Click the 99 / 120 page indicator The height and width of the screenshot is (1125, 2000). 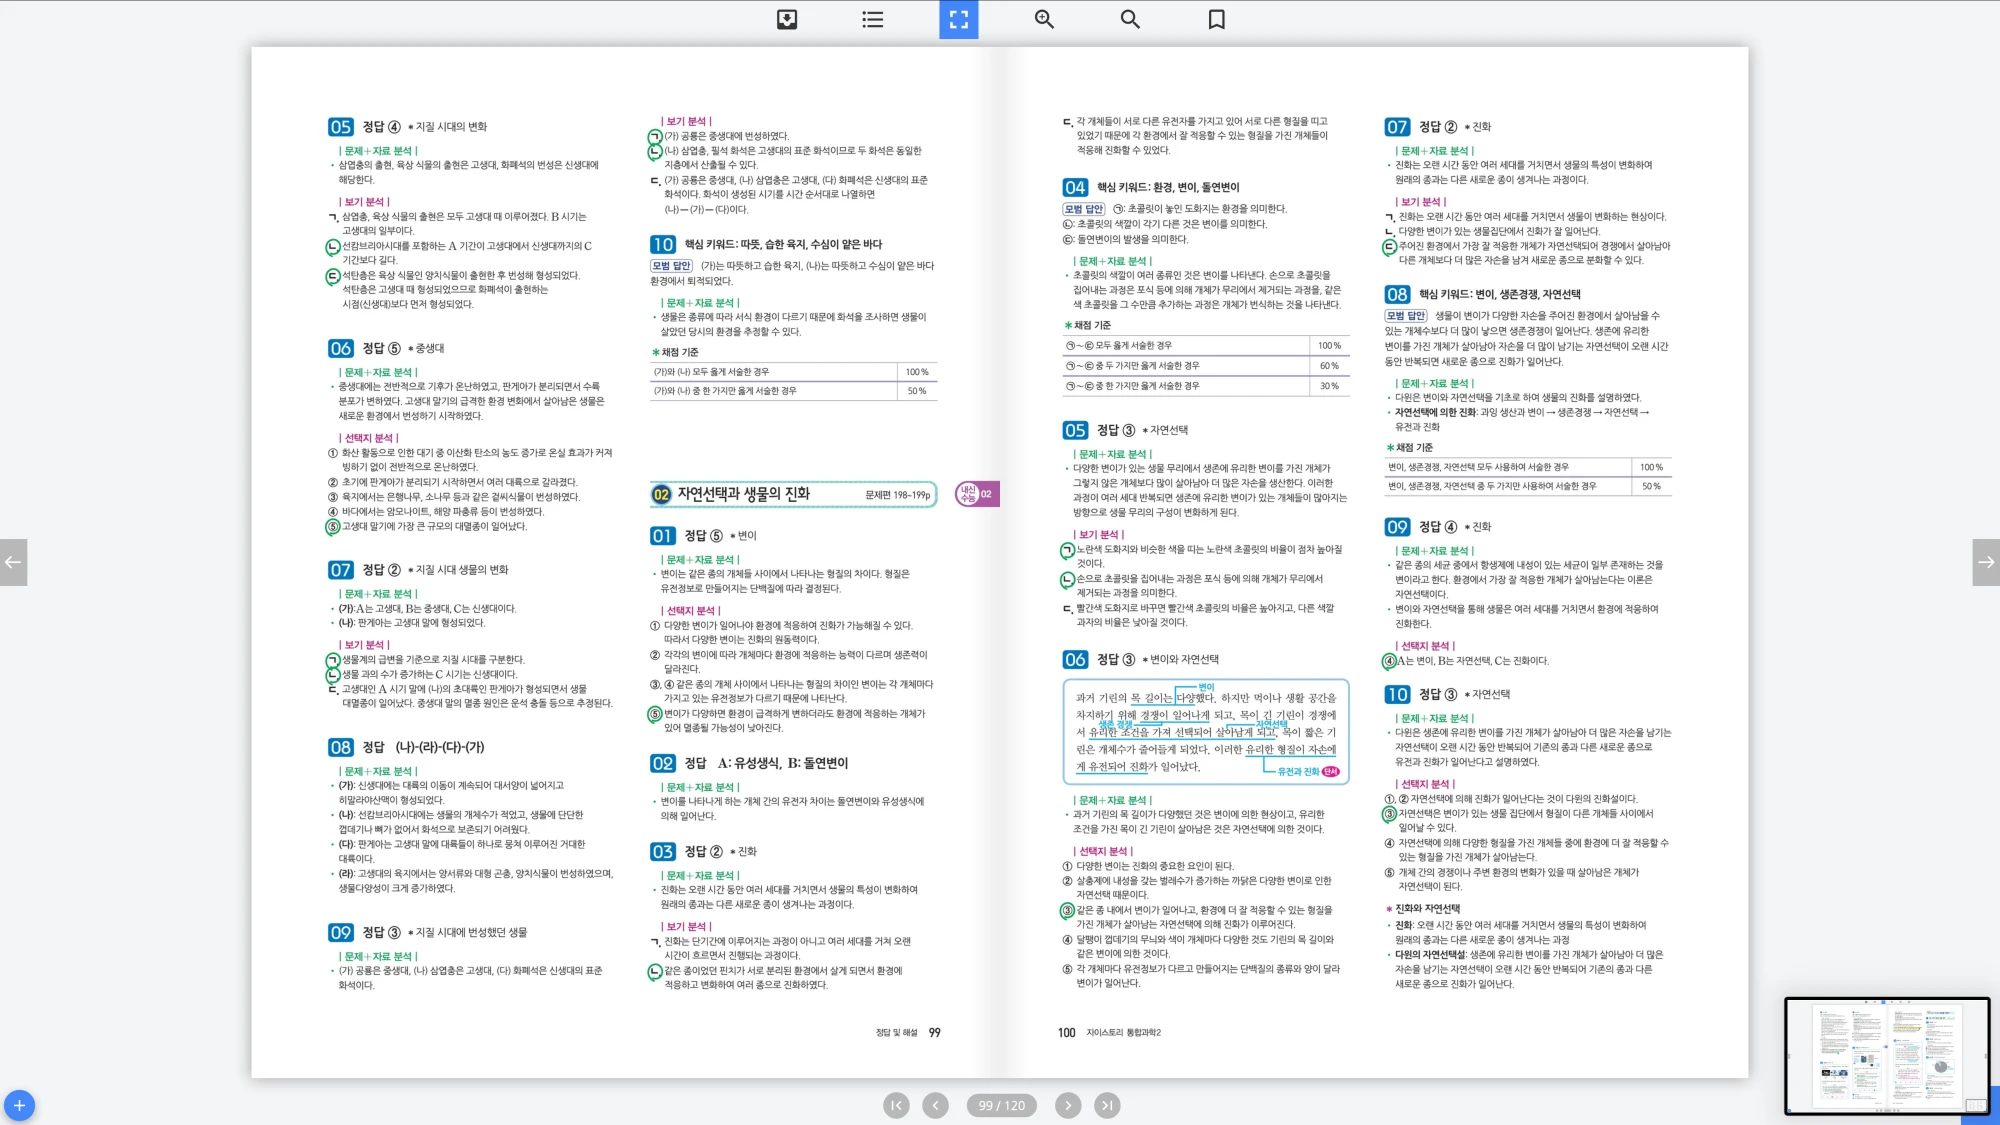point(1001,1105)
